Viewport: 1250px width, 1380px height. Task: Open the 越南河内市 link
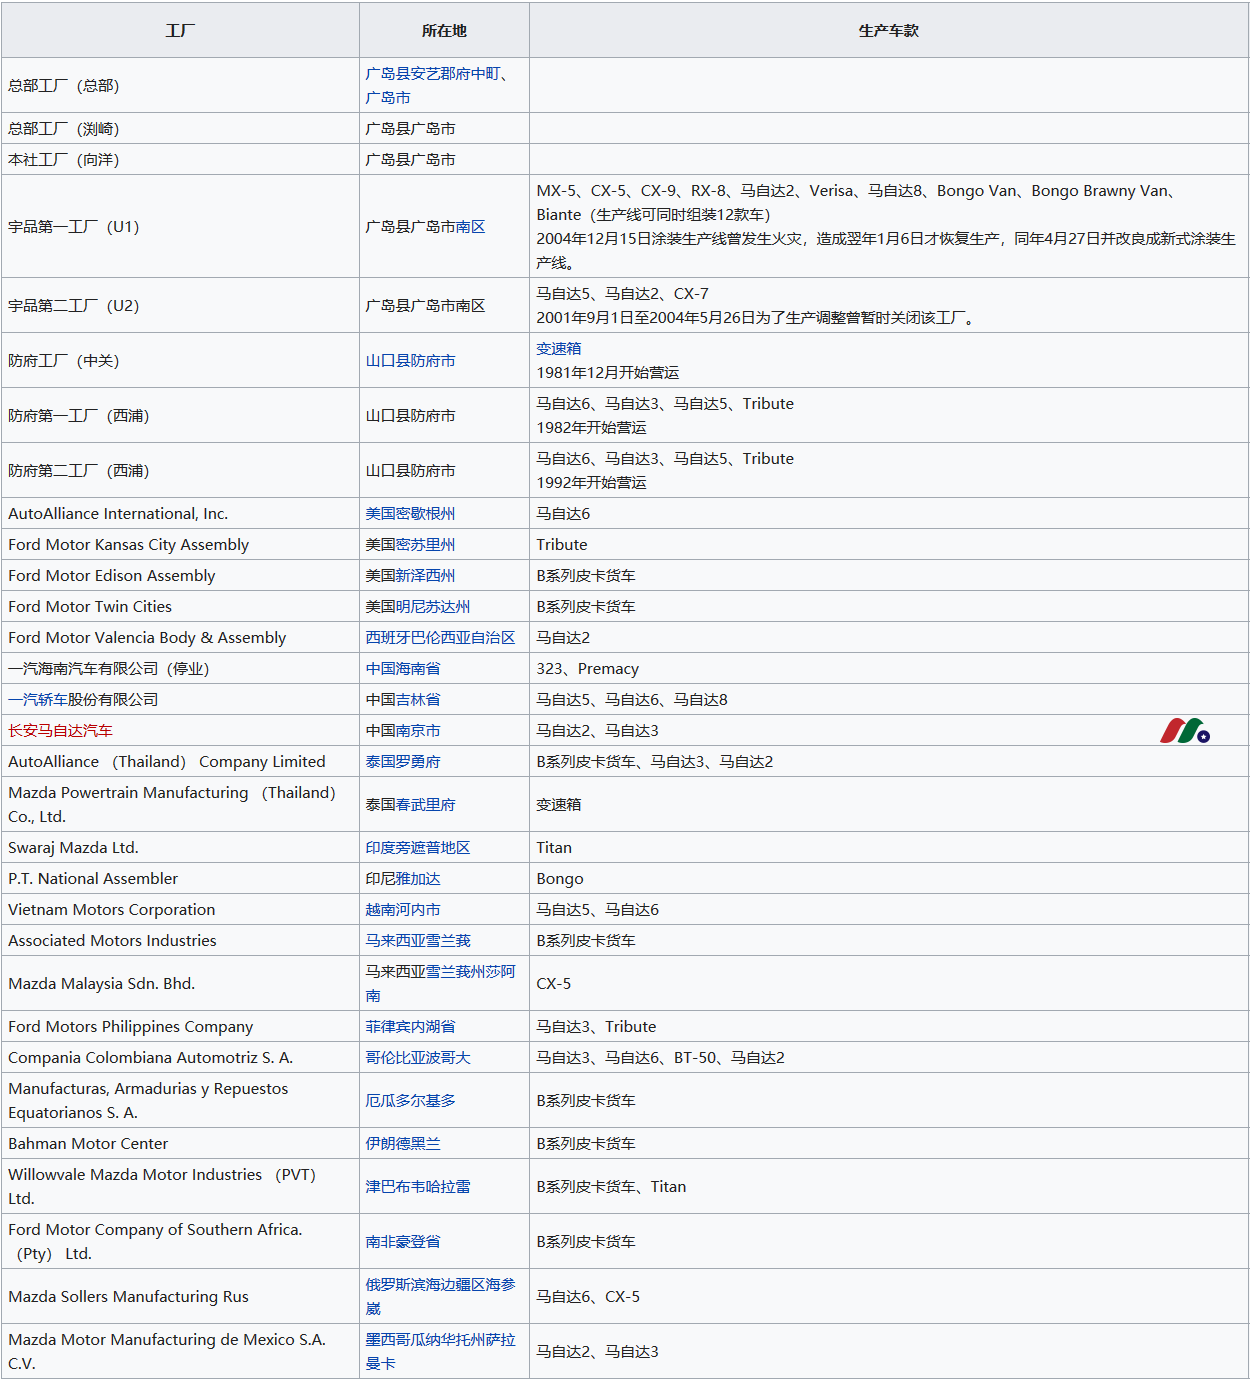point(403,910)
